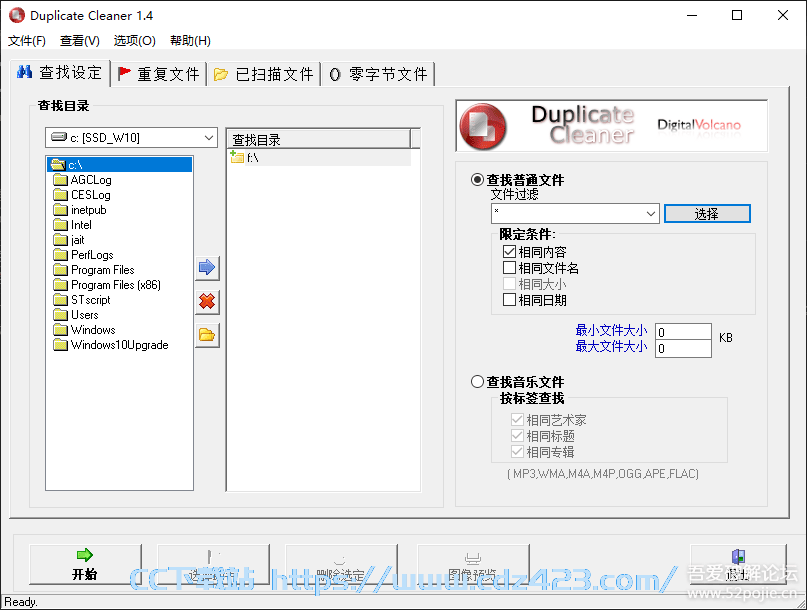Click the 查找目录 column header

(319, 140)
